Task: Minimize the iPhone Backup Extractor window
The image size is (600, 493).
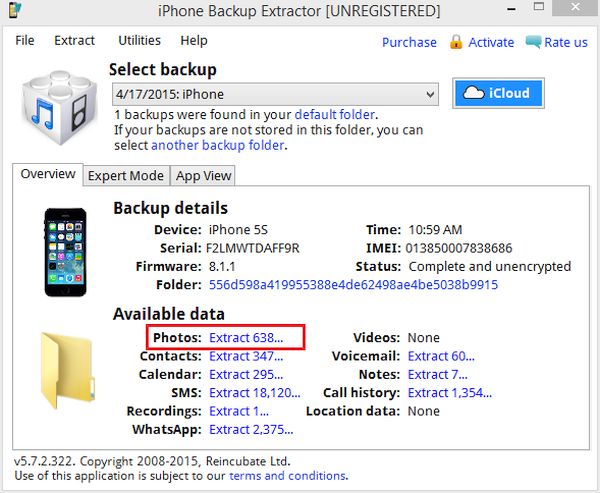Action: [x=511, y=8]
